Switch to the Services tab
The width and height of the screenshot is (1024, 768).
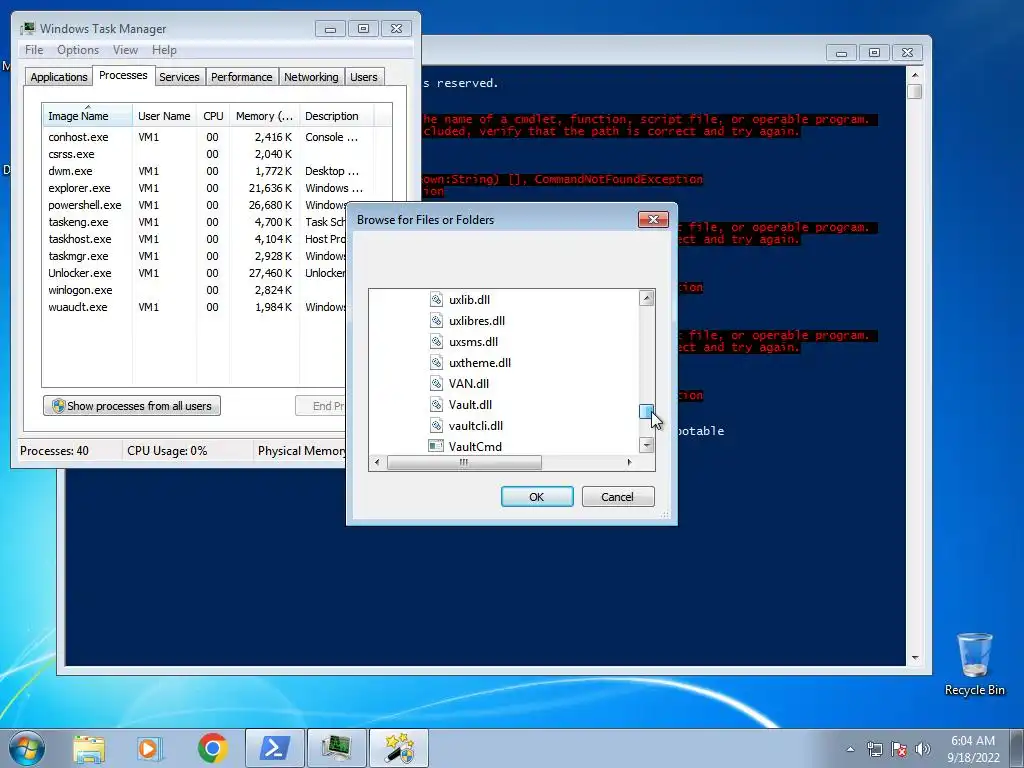pos(179,77)
